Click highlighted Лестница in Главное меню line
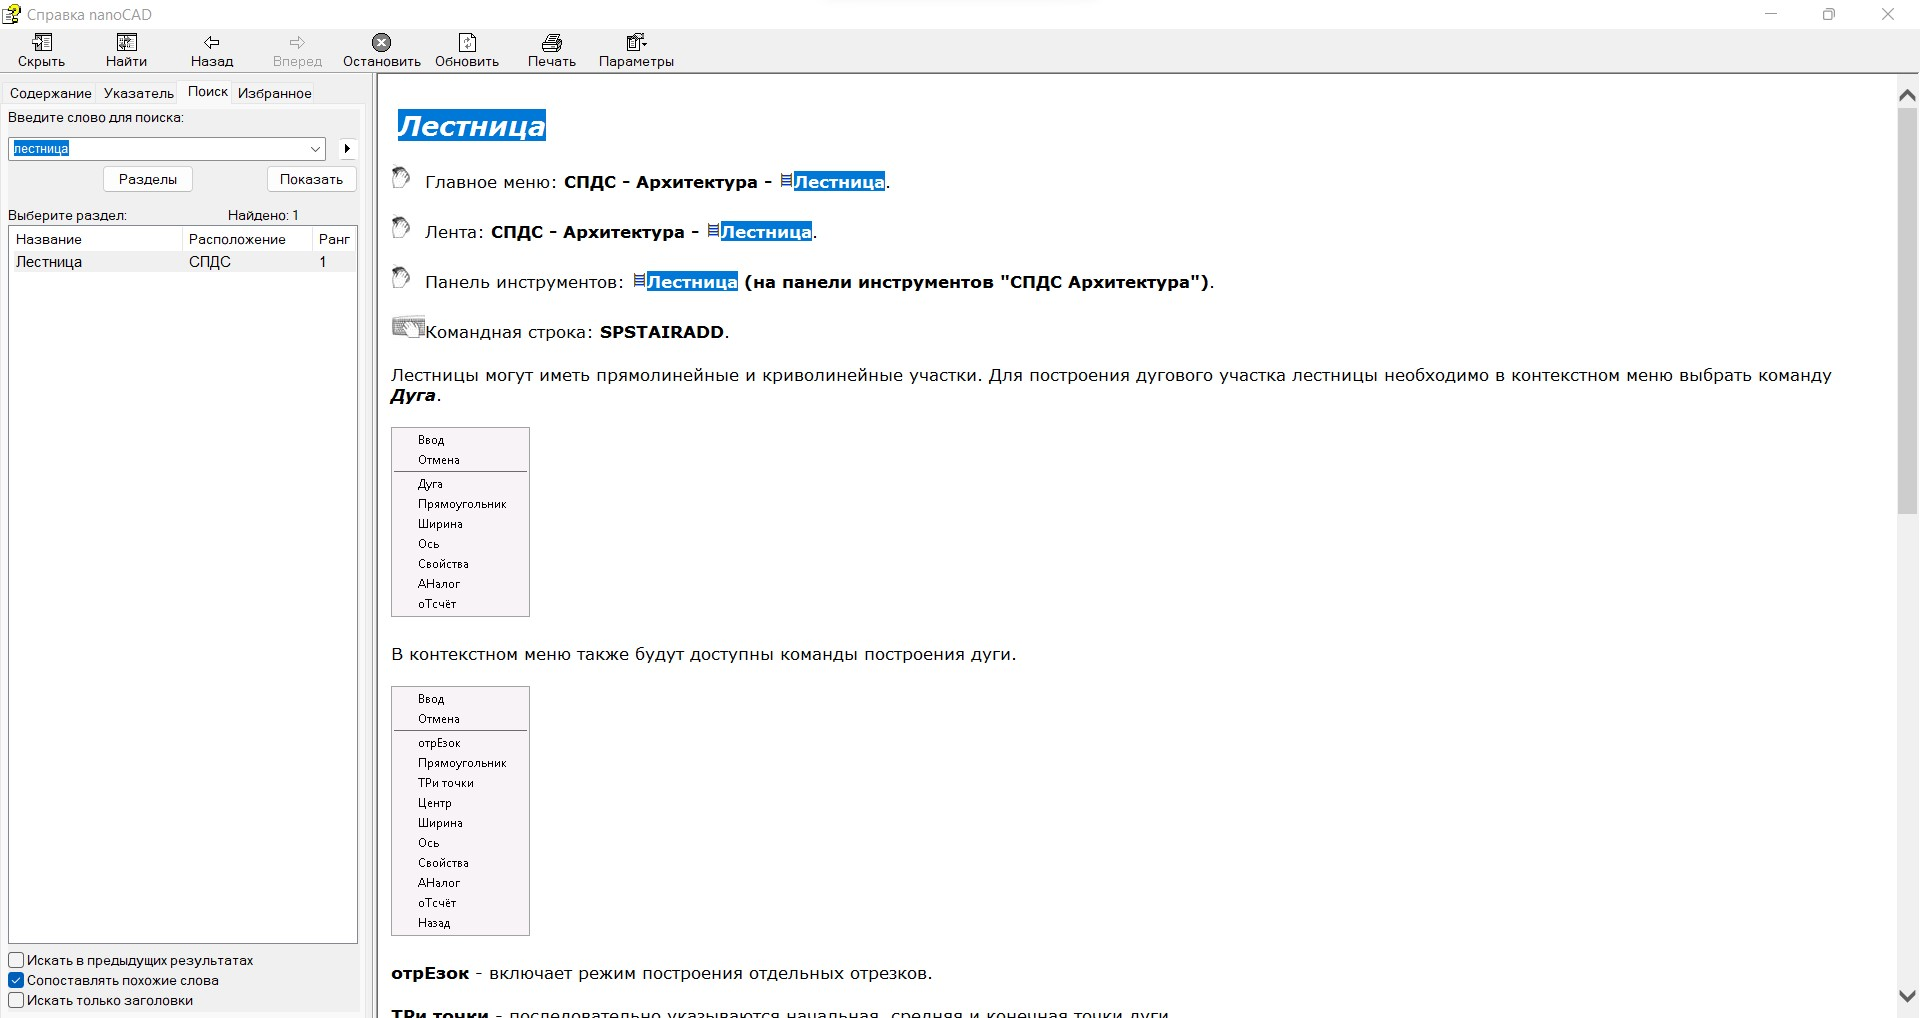The image size is (1920, 1018). [839, 182]
